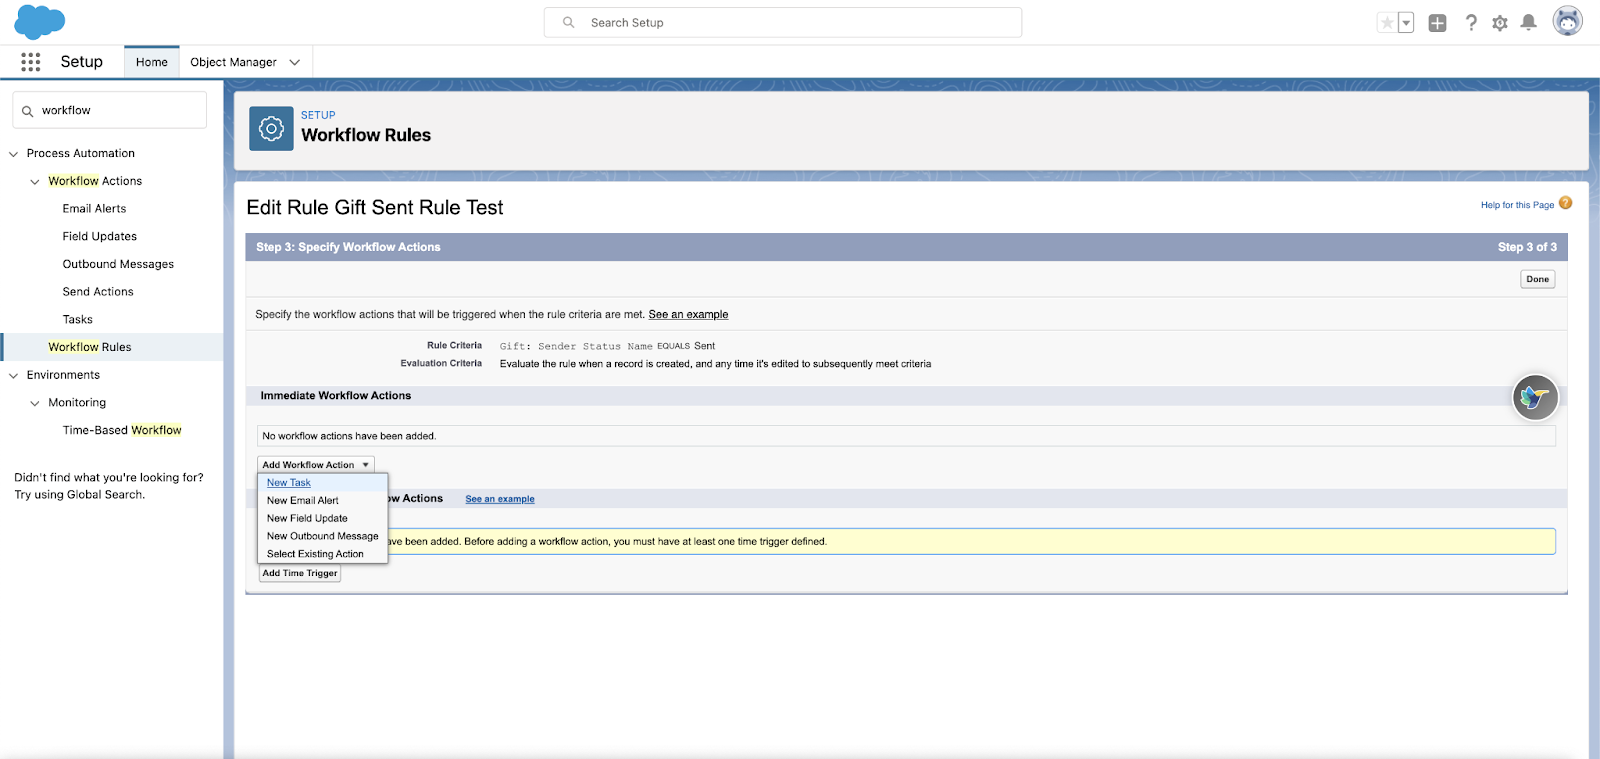The image size is (1600, 759).
Task: Open the floating hummingbird assistant button
Action: click(x=1535, y=398)
